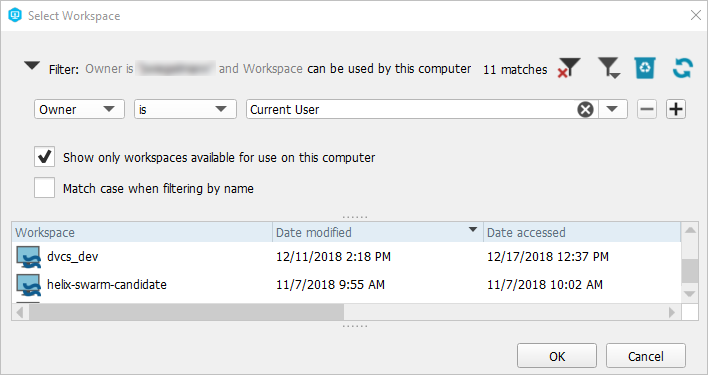Refresh the workspace list
The width and height of the screenshot is (708, 375).
pos(682,68)
